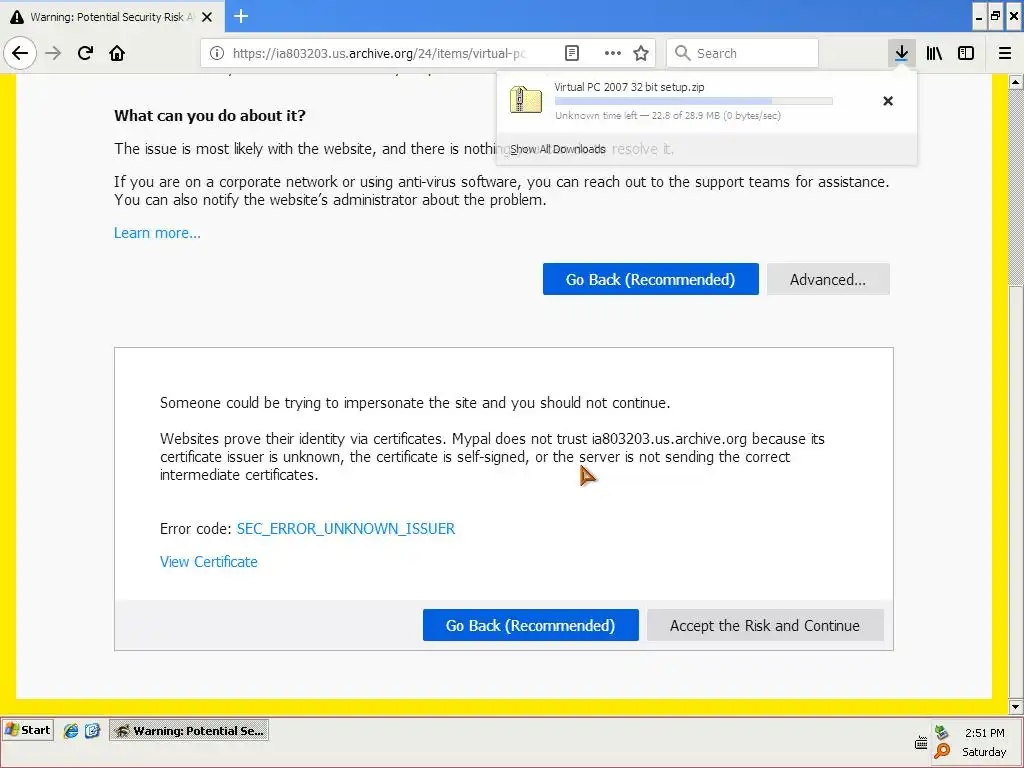
Task: Click the forward navigation arrow
Action: 54,53
